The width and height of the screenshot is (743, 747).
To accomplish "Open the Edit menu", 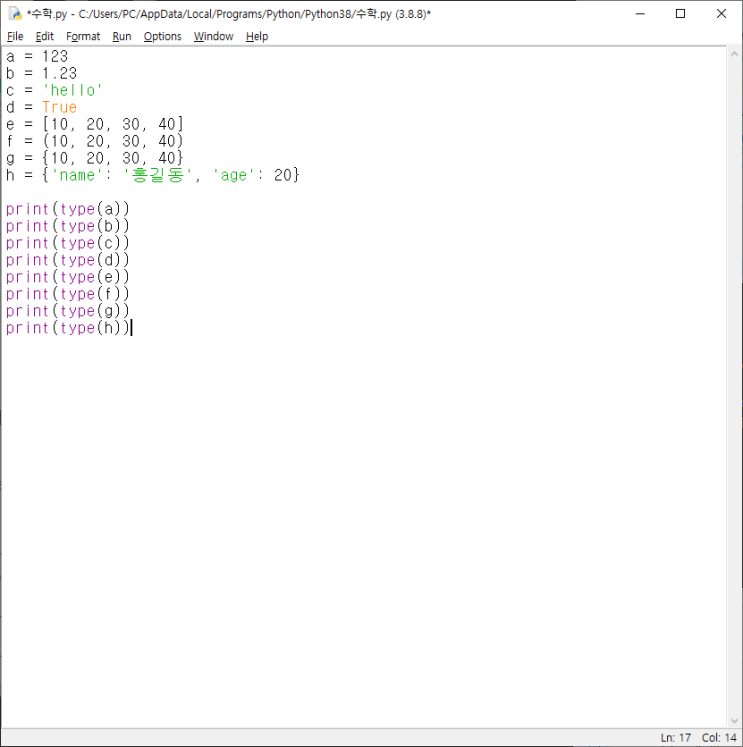I will [44, 37].
